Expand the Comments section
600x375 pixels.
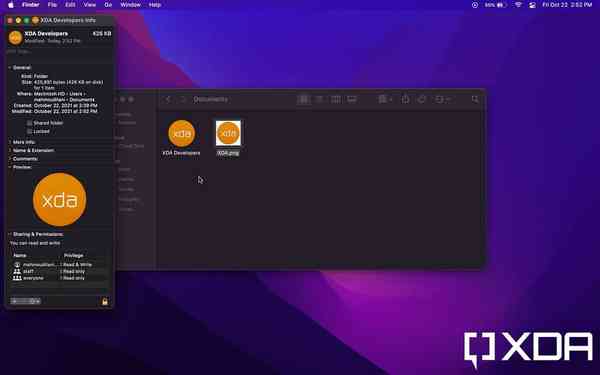pos(10,159)
